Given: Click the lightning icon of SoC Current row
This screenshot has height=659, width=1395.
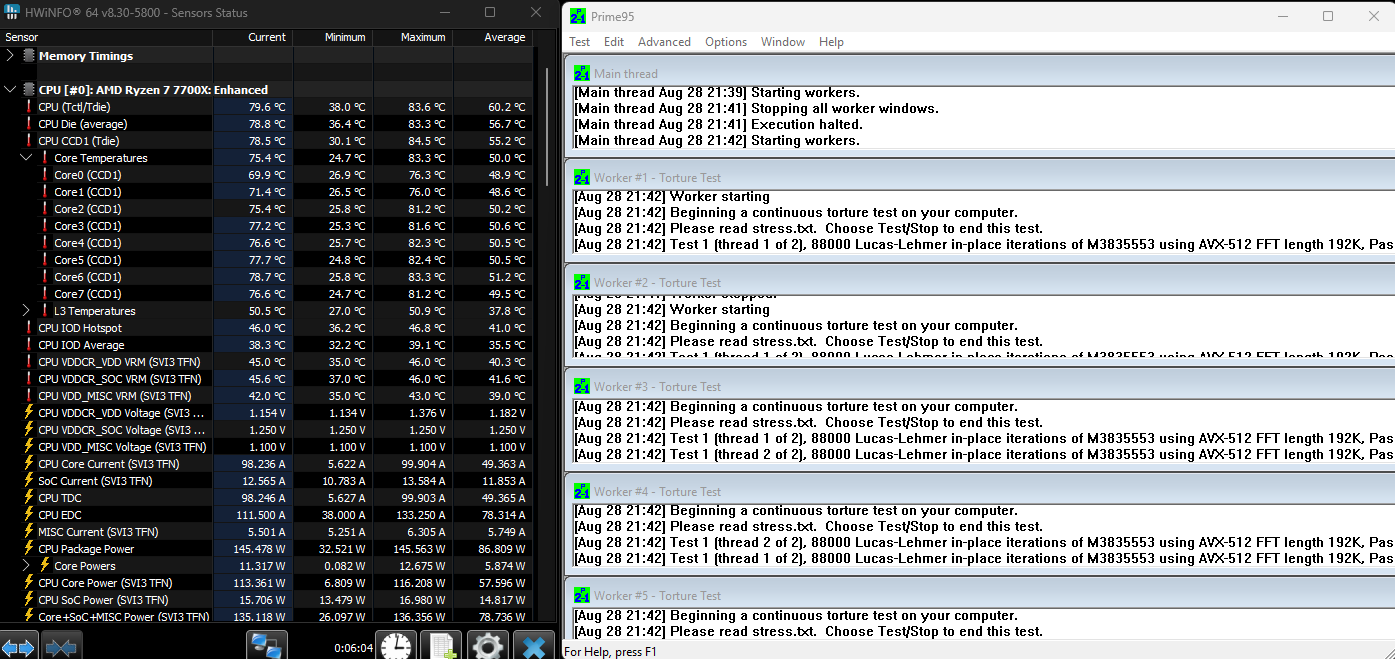Looking at the screenshot, I should (28, 480).
